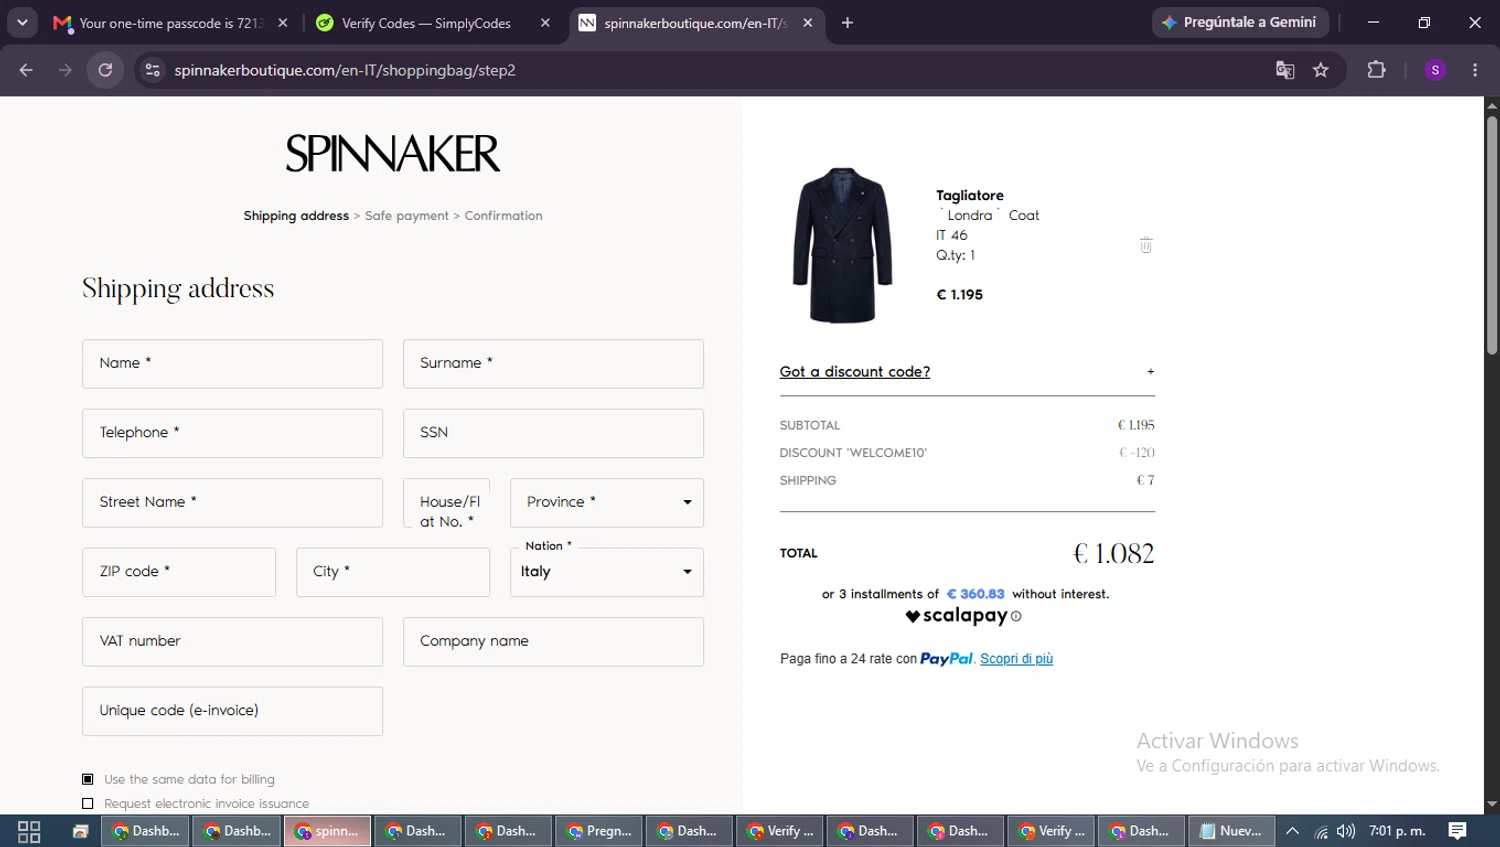Click the scrollbar down arrow
Screen dimensions: 1500x847
click(1492, 804)
